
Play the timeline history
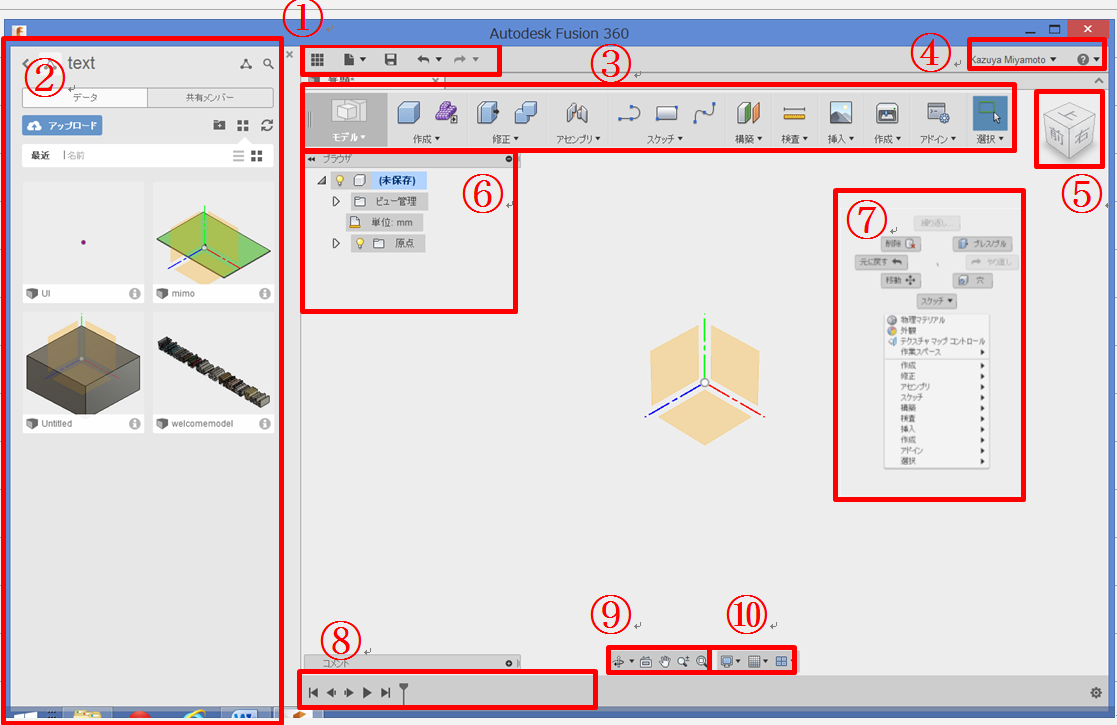(x=367, y=692)
